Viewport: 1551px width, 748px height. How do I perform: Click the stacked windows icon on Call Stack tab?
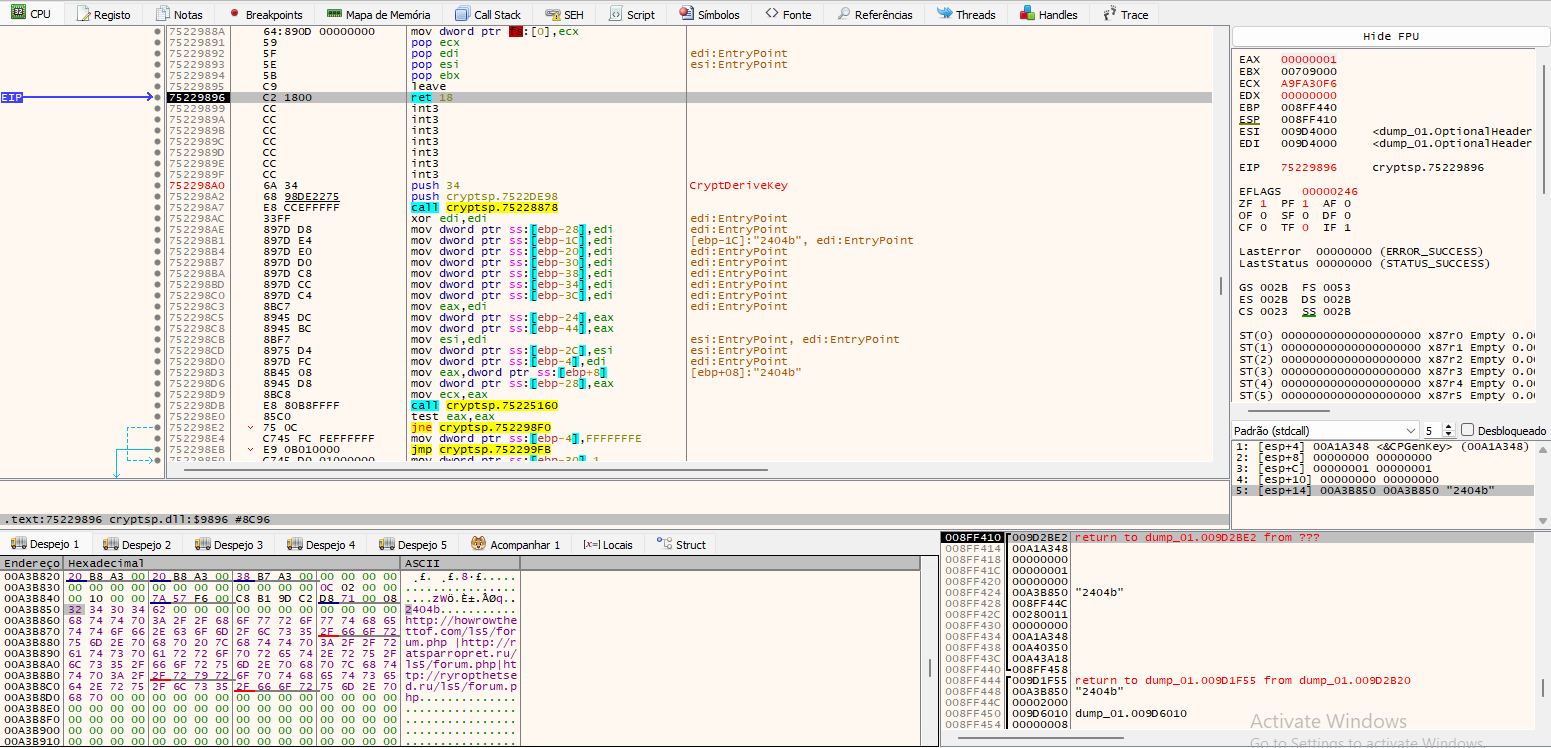462,14
